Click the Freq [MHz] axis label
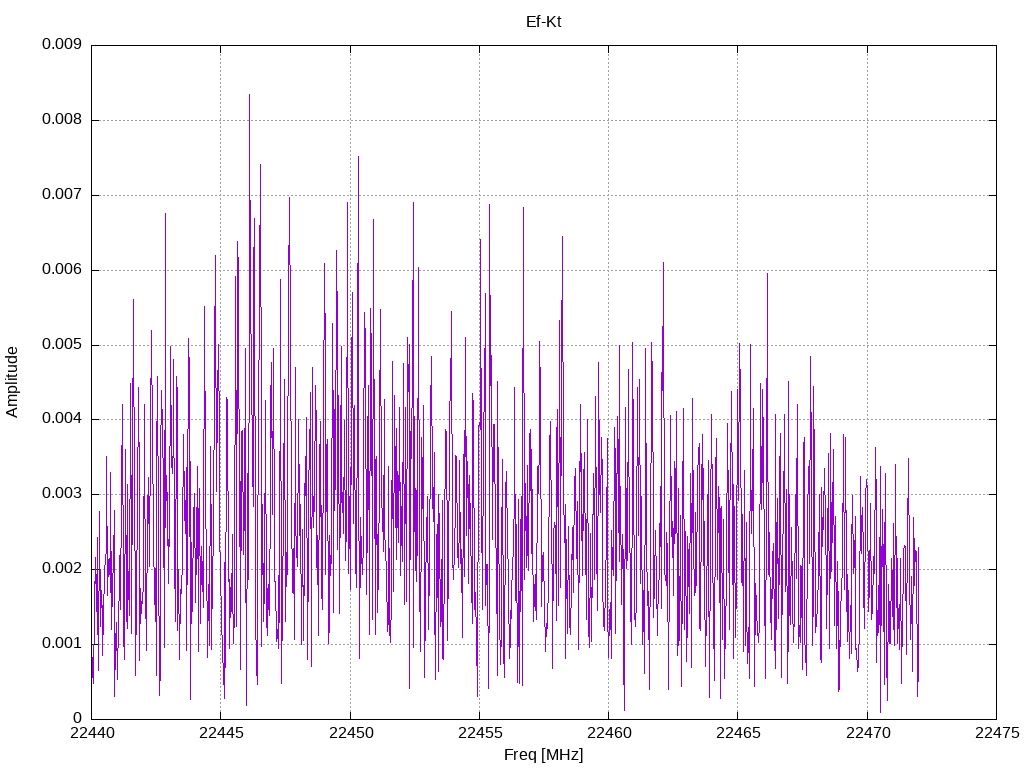 543,755
